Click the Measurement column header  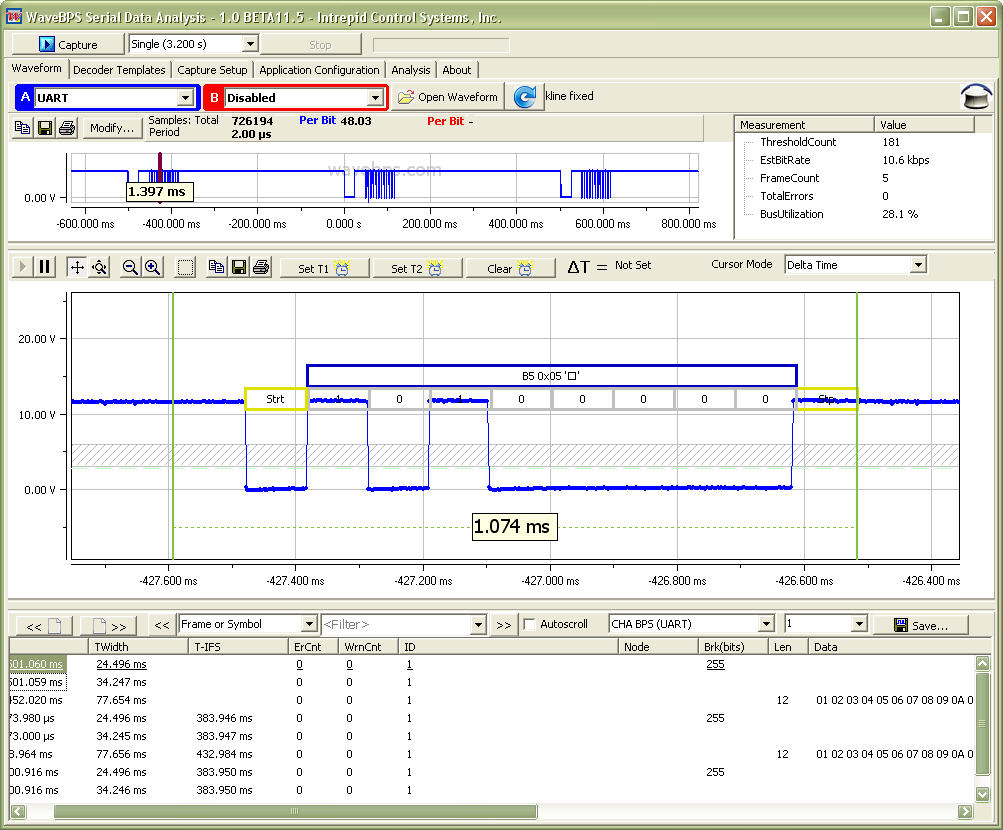tap(803, 125)
